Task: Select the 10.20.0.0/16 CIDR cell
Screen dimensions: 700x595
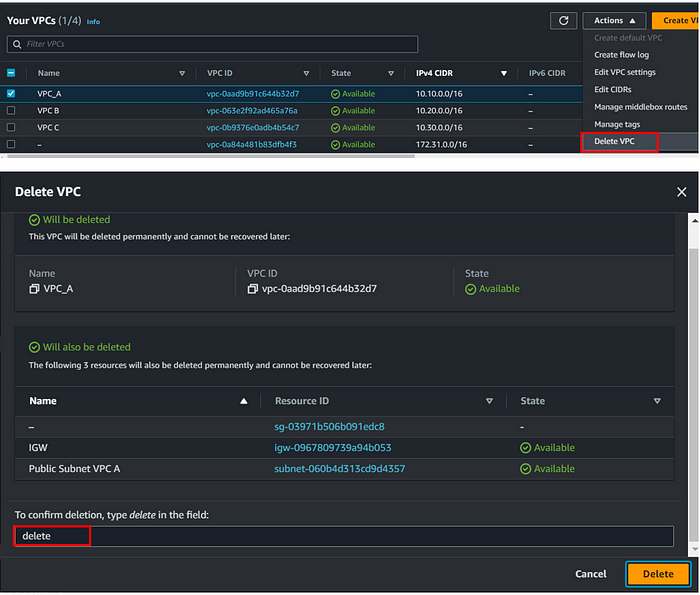Action: click(439, 111)
